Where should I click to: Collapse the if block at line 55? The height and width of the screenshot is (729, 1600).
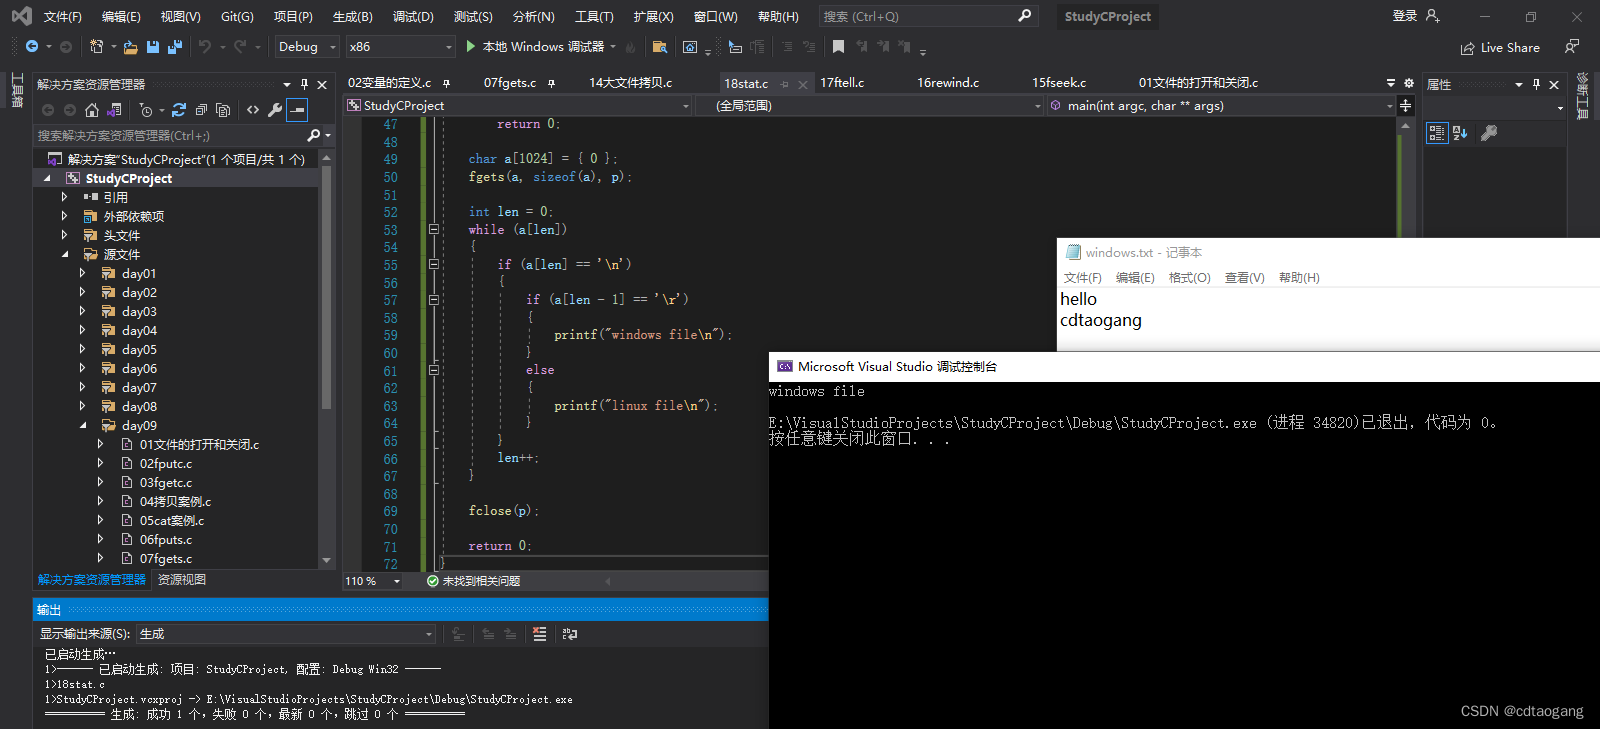click(434, 264)
